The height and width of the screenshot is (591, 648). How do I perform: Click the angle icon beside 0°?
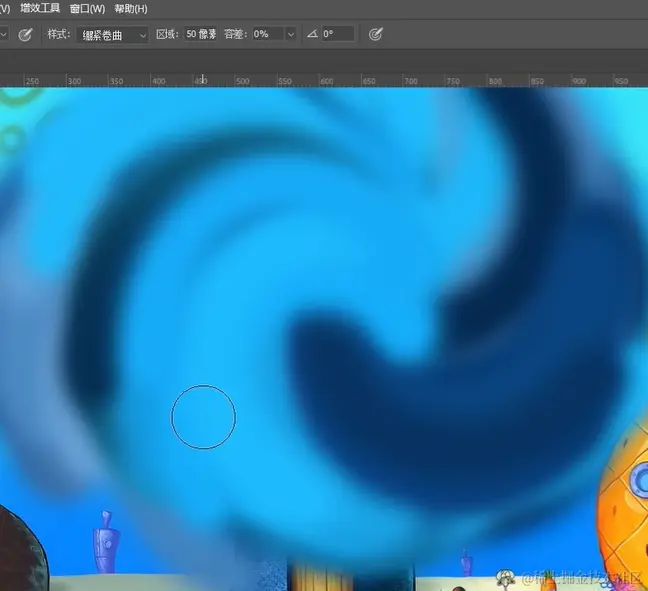(312, 34)
